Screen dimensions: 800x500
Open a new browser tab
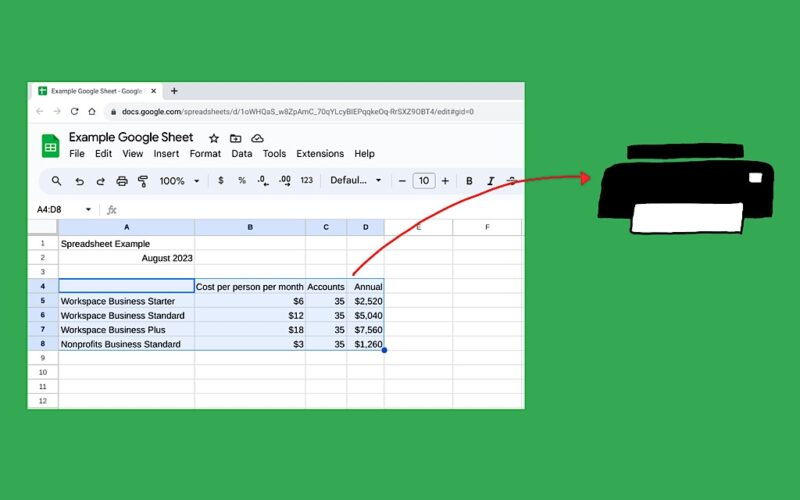(174, 91)
